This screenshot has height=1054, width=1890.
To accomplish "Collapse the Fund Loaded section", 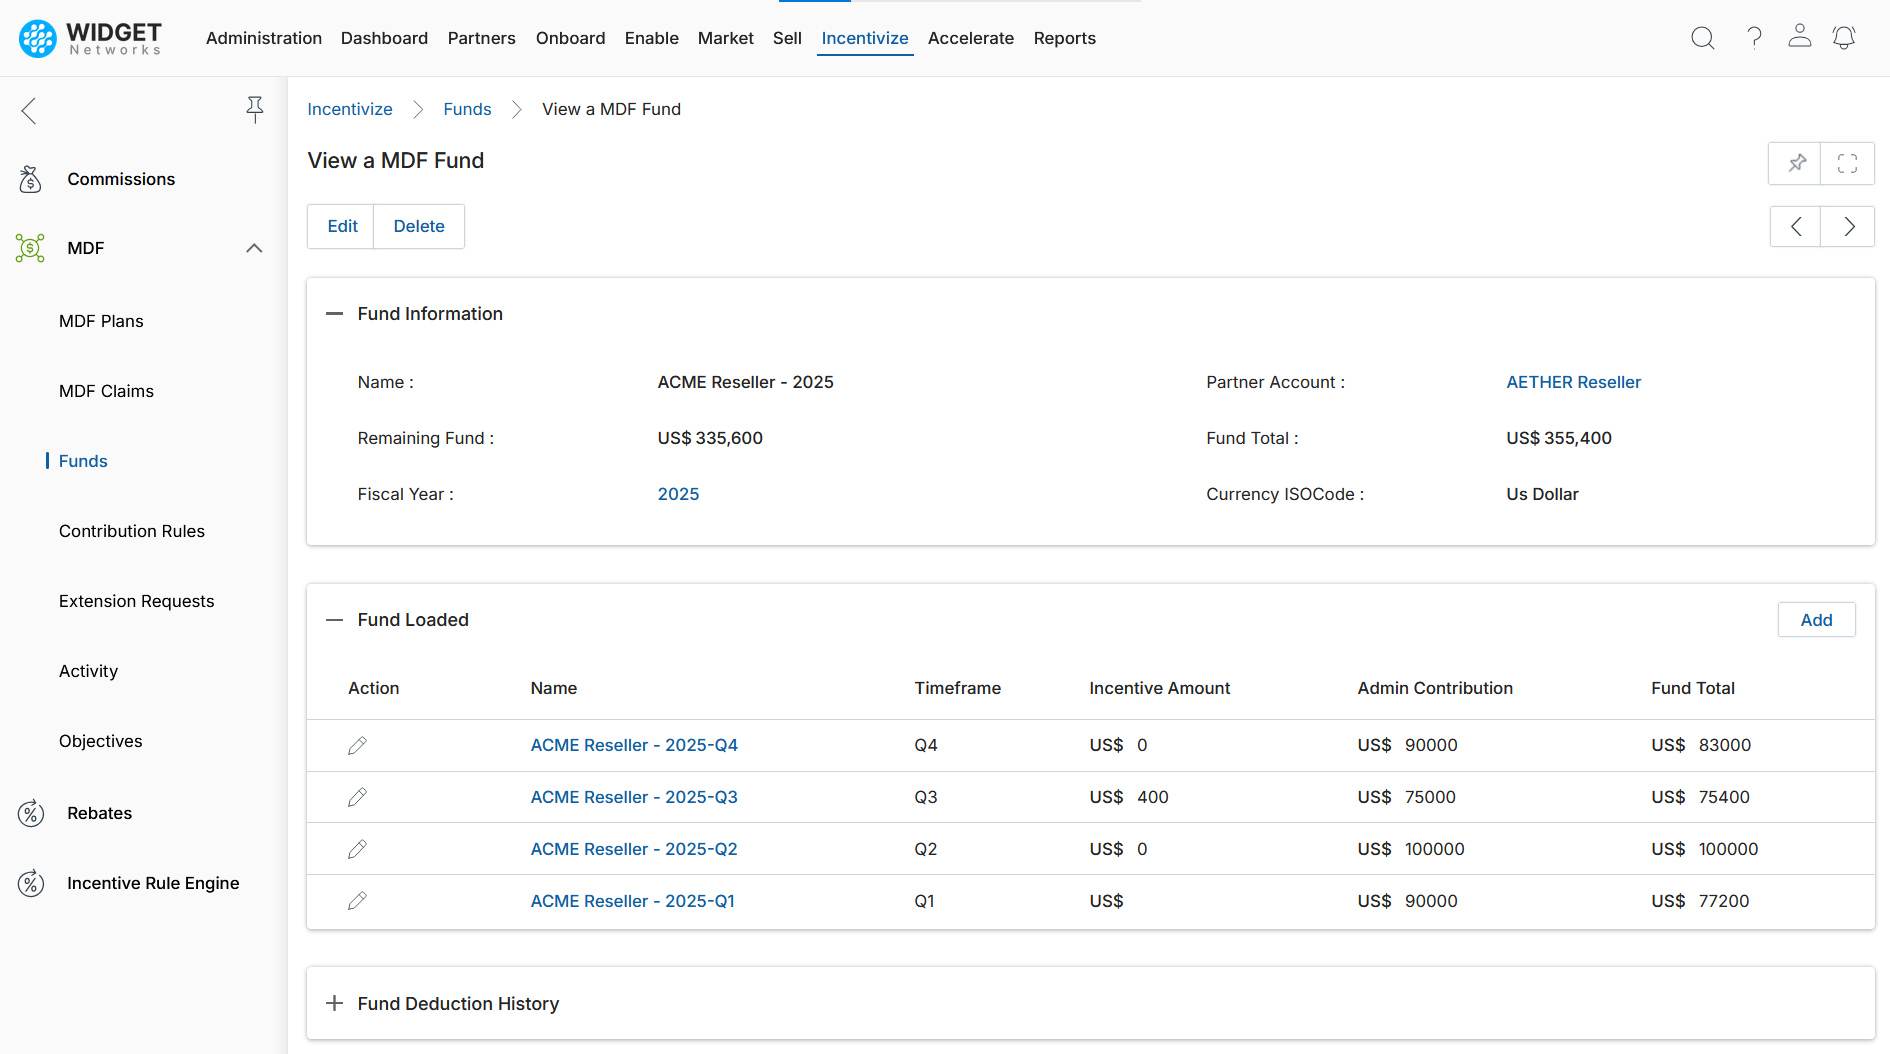I will [334, 620].
